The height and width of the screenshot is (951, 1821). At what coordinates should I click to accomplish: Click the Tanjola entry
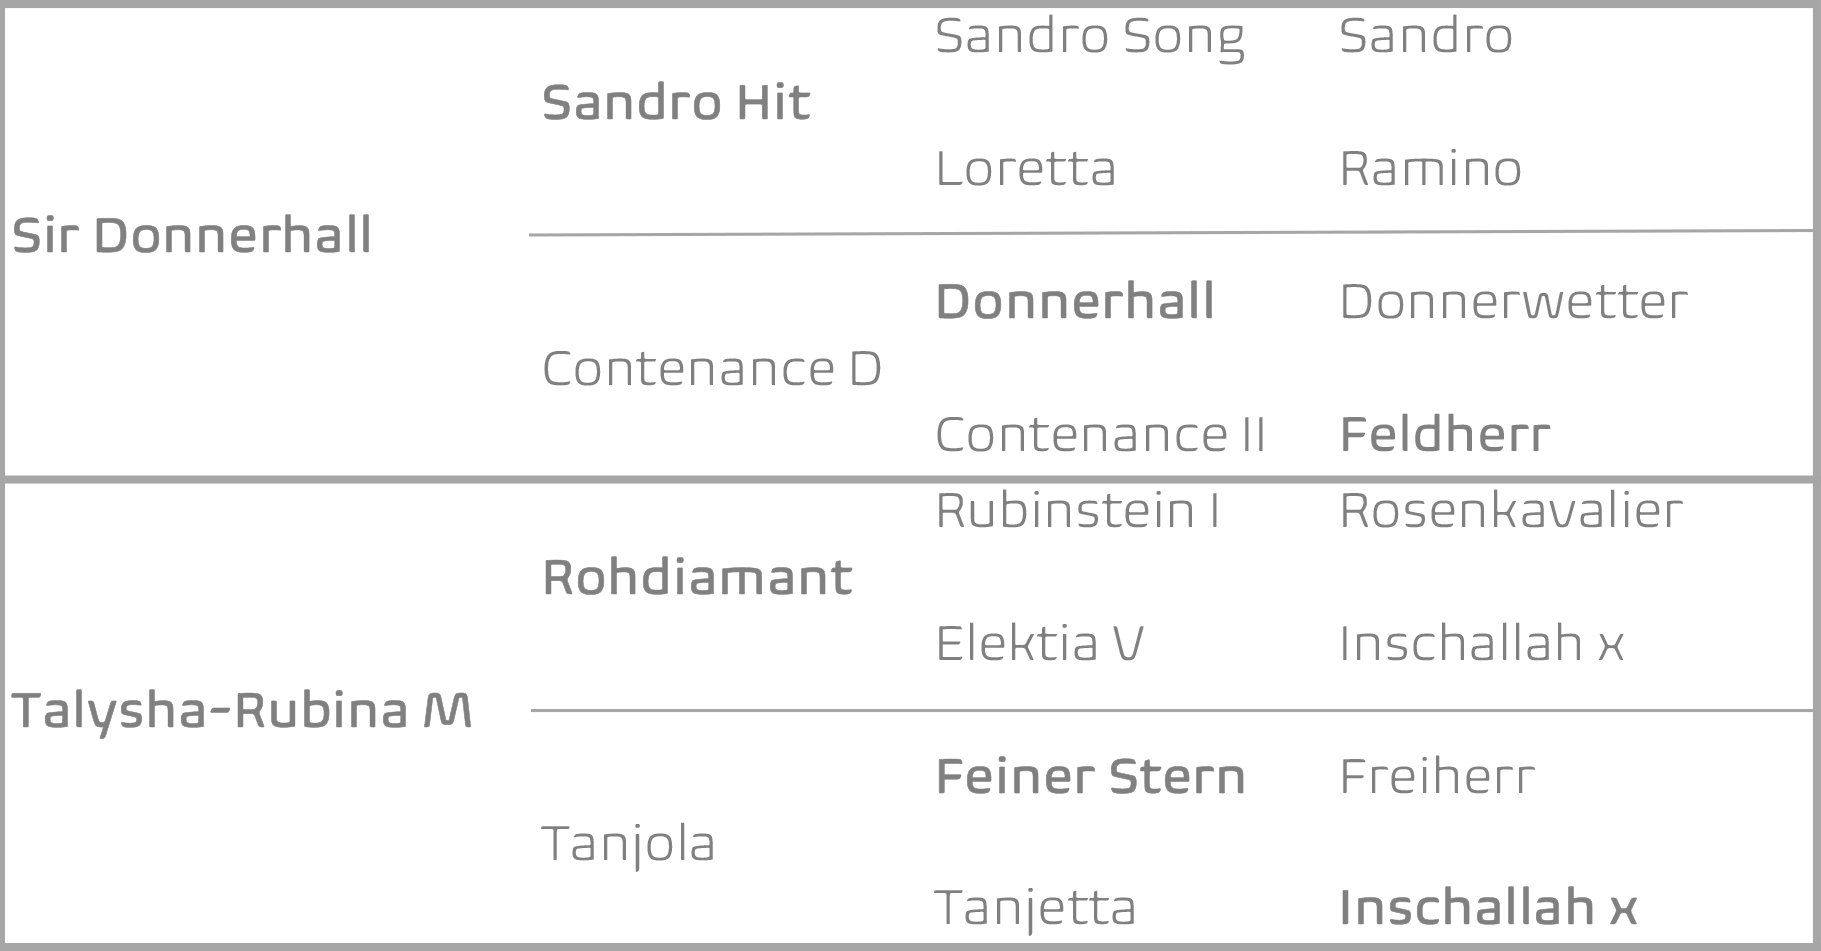click(628, 843)
